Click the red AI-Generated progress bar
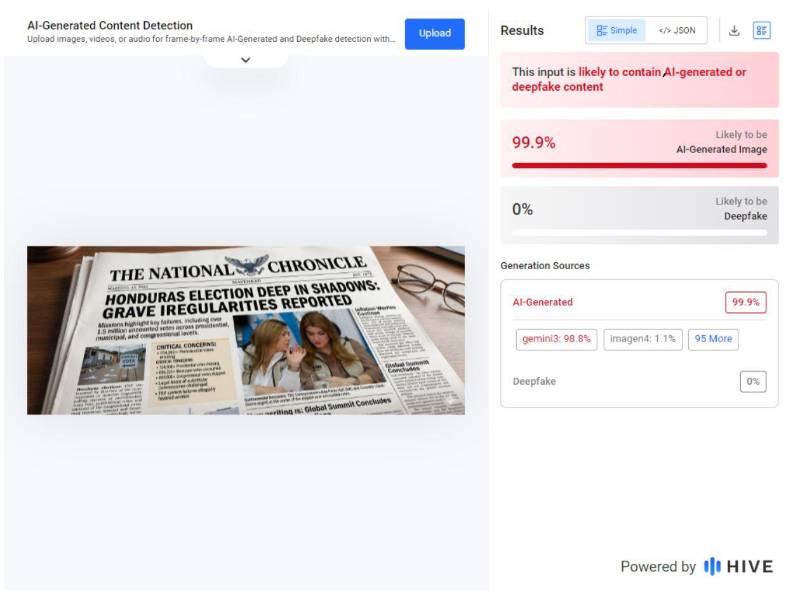 coord(639,165)
